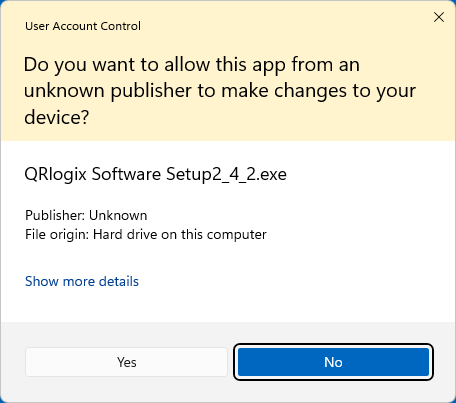Click the Publisher: Unknown line

coord(86,215)
